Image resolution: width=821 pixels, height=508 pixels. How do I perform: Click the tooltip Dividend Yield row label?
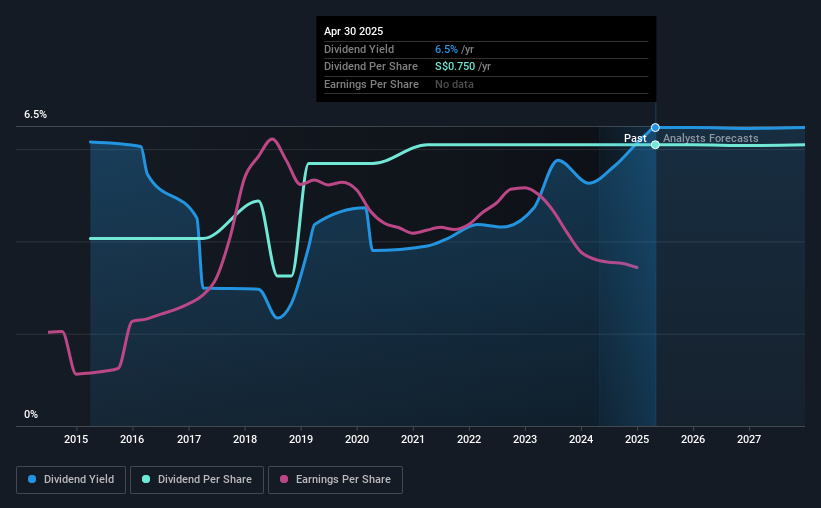point(359,49)
